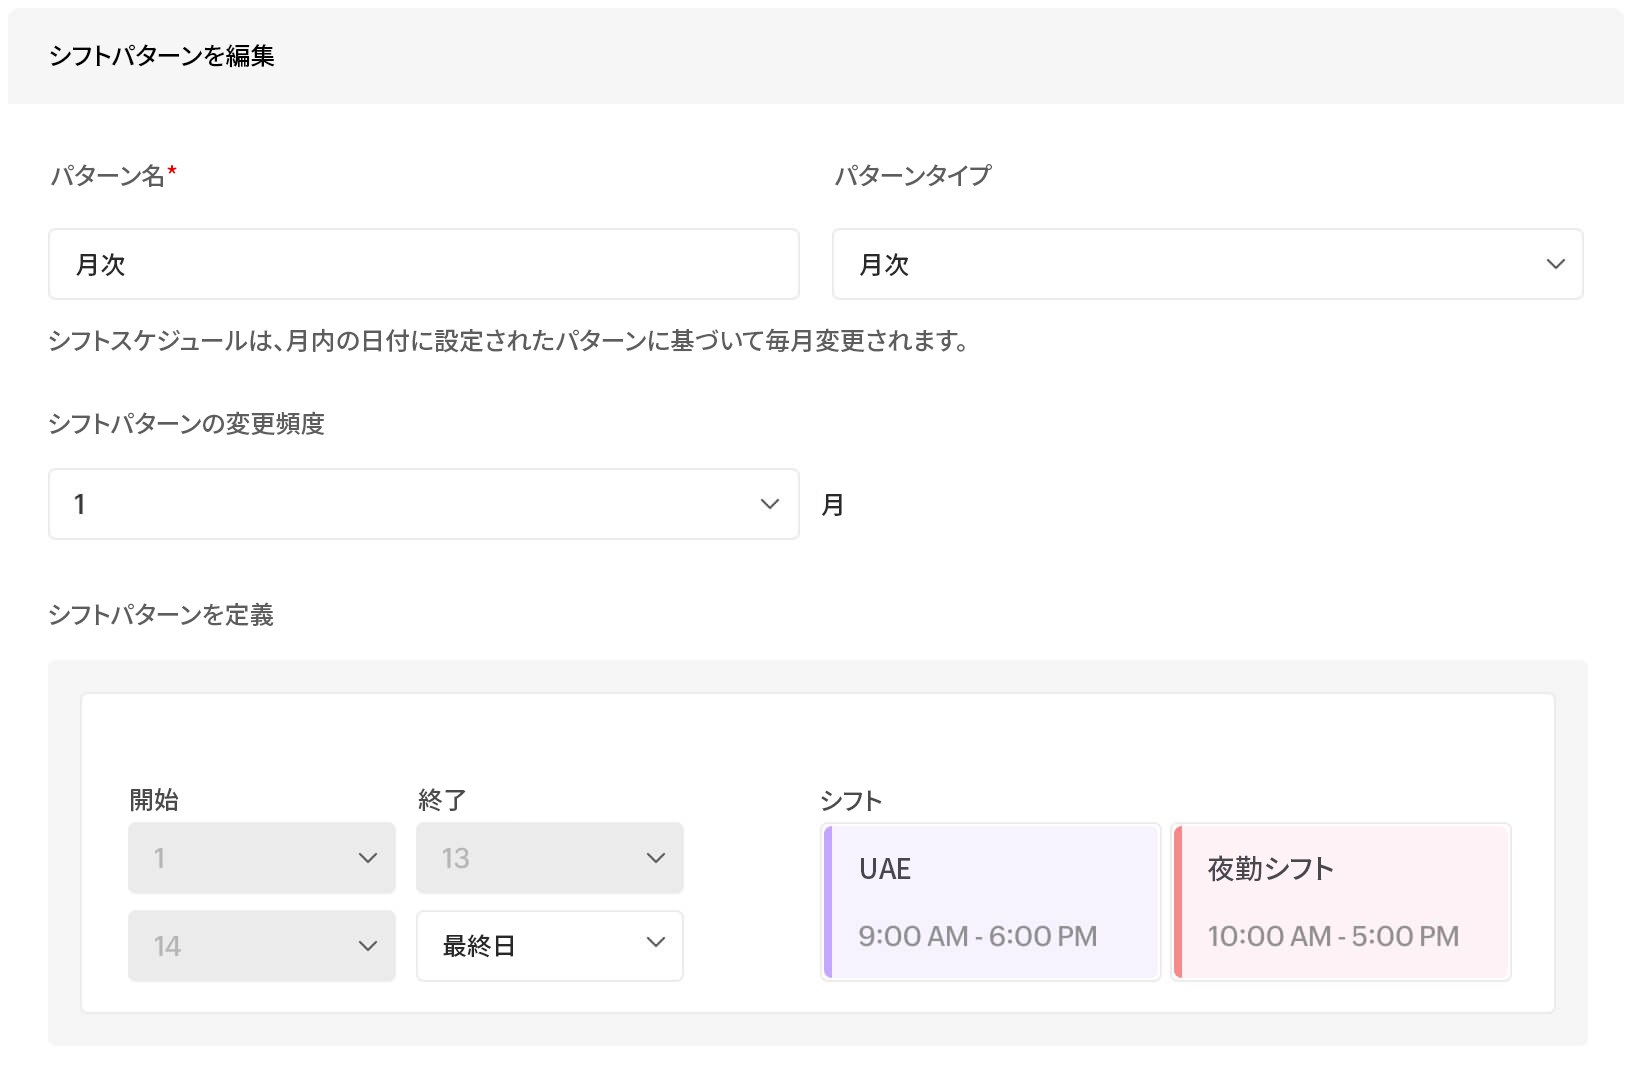Click the chevron on the 最終日 selector

coord(655,945)
